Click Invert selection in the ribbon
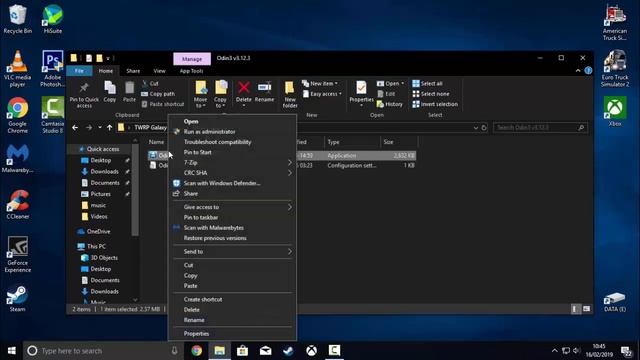 point(435,104)
